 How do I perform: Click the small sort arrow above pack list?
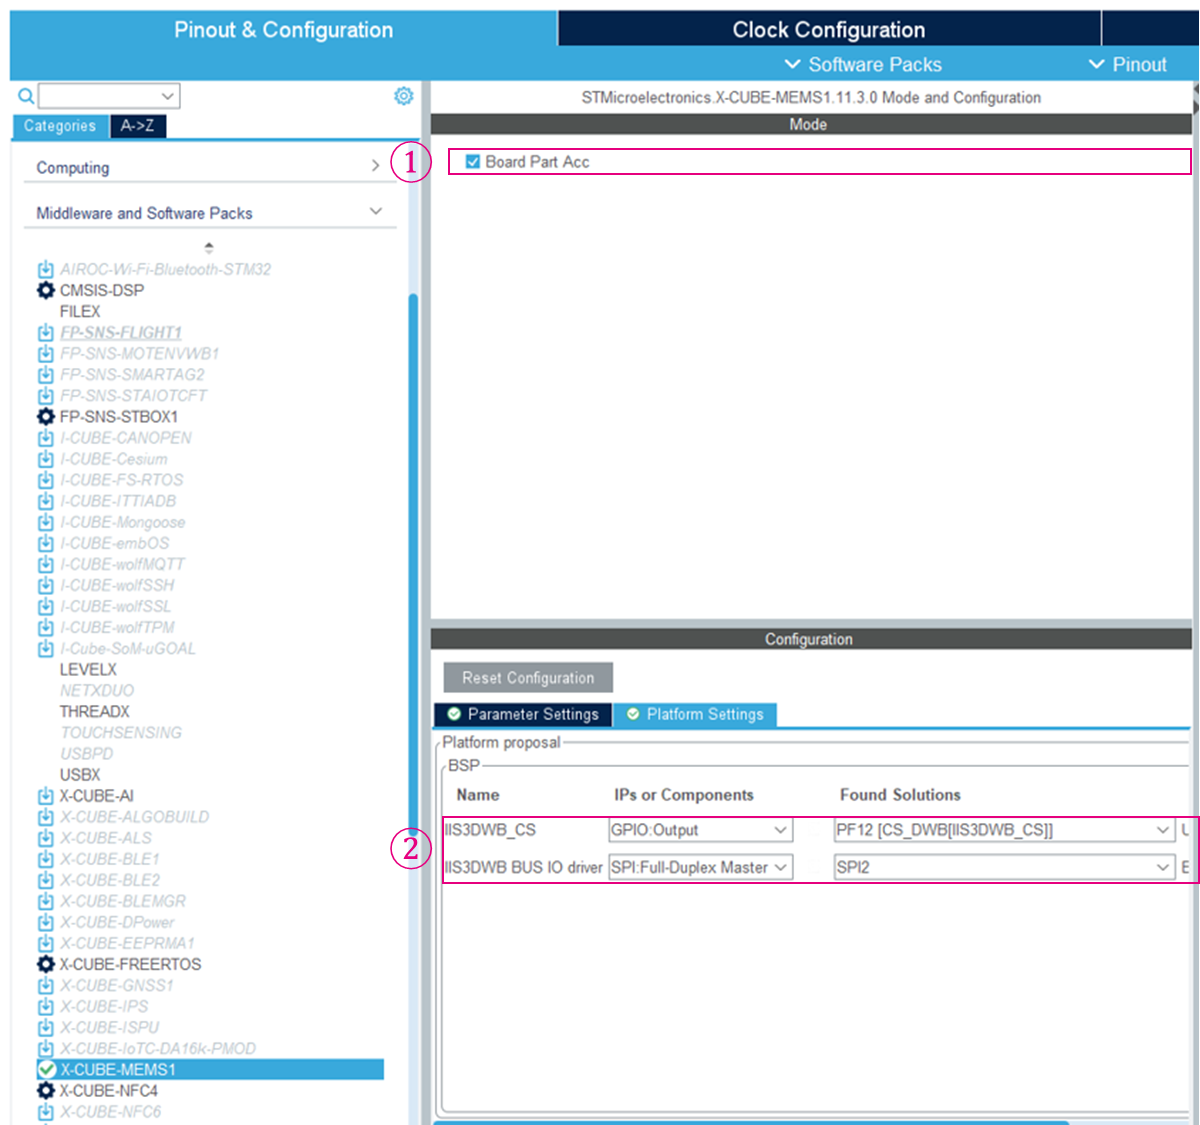coord(209,246)
